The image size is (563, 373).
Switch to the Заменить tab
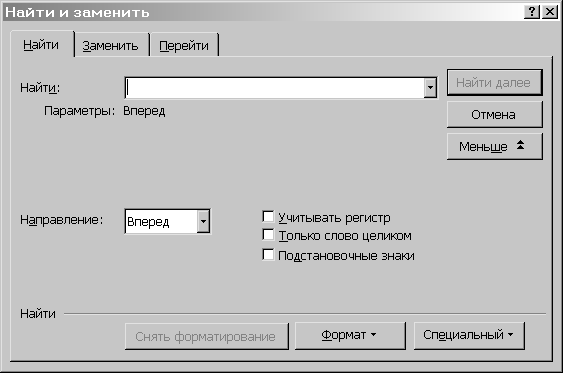111,46
